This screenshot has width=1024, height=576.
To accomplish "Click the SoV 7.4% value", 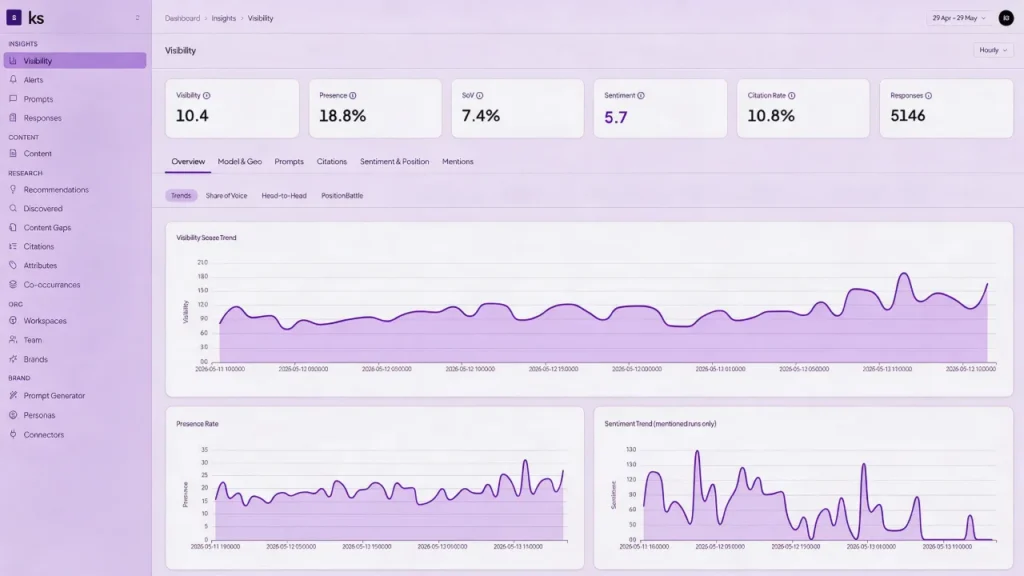I will [x=481, y=116].
